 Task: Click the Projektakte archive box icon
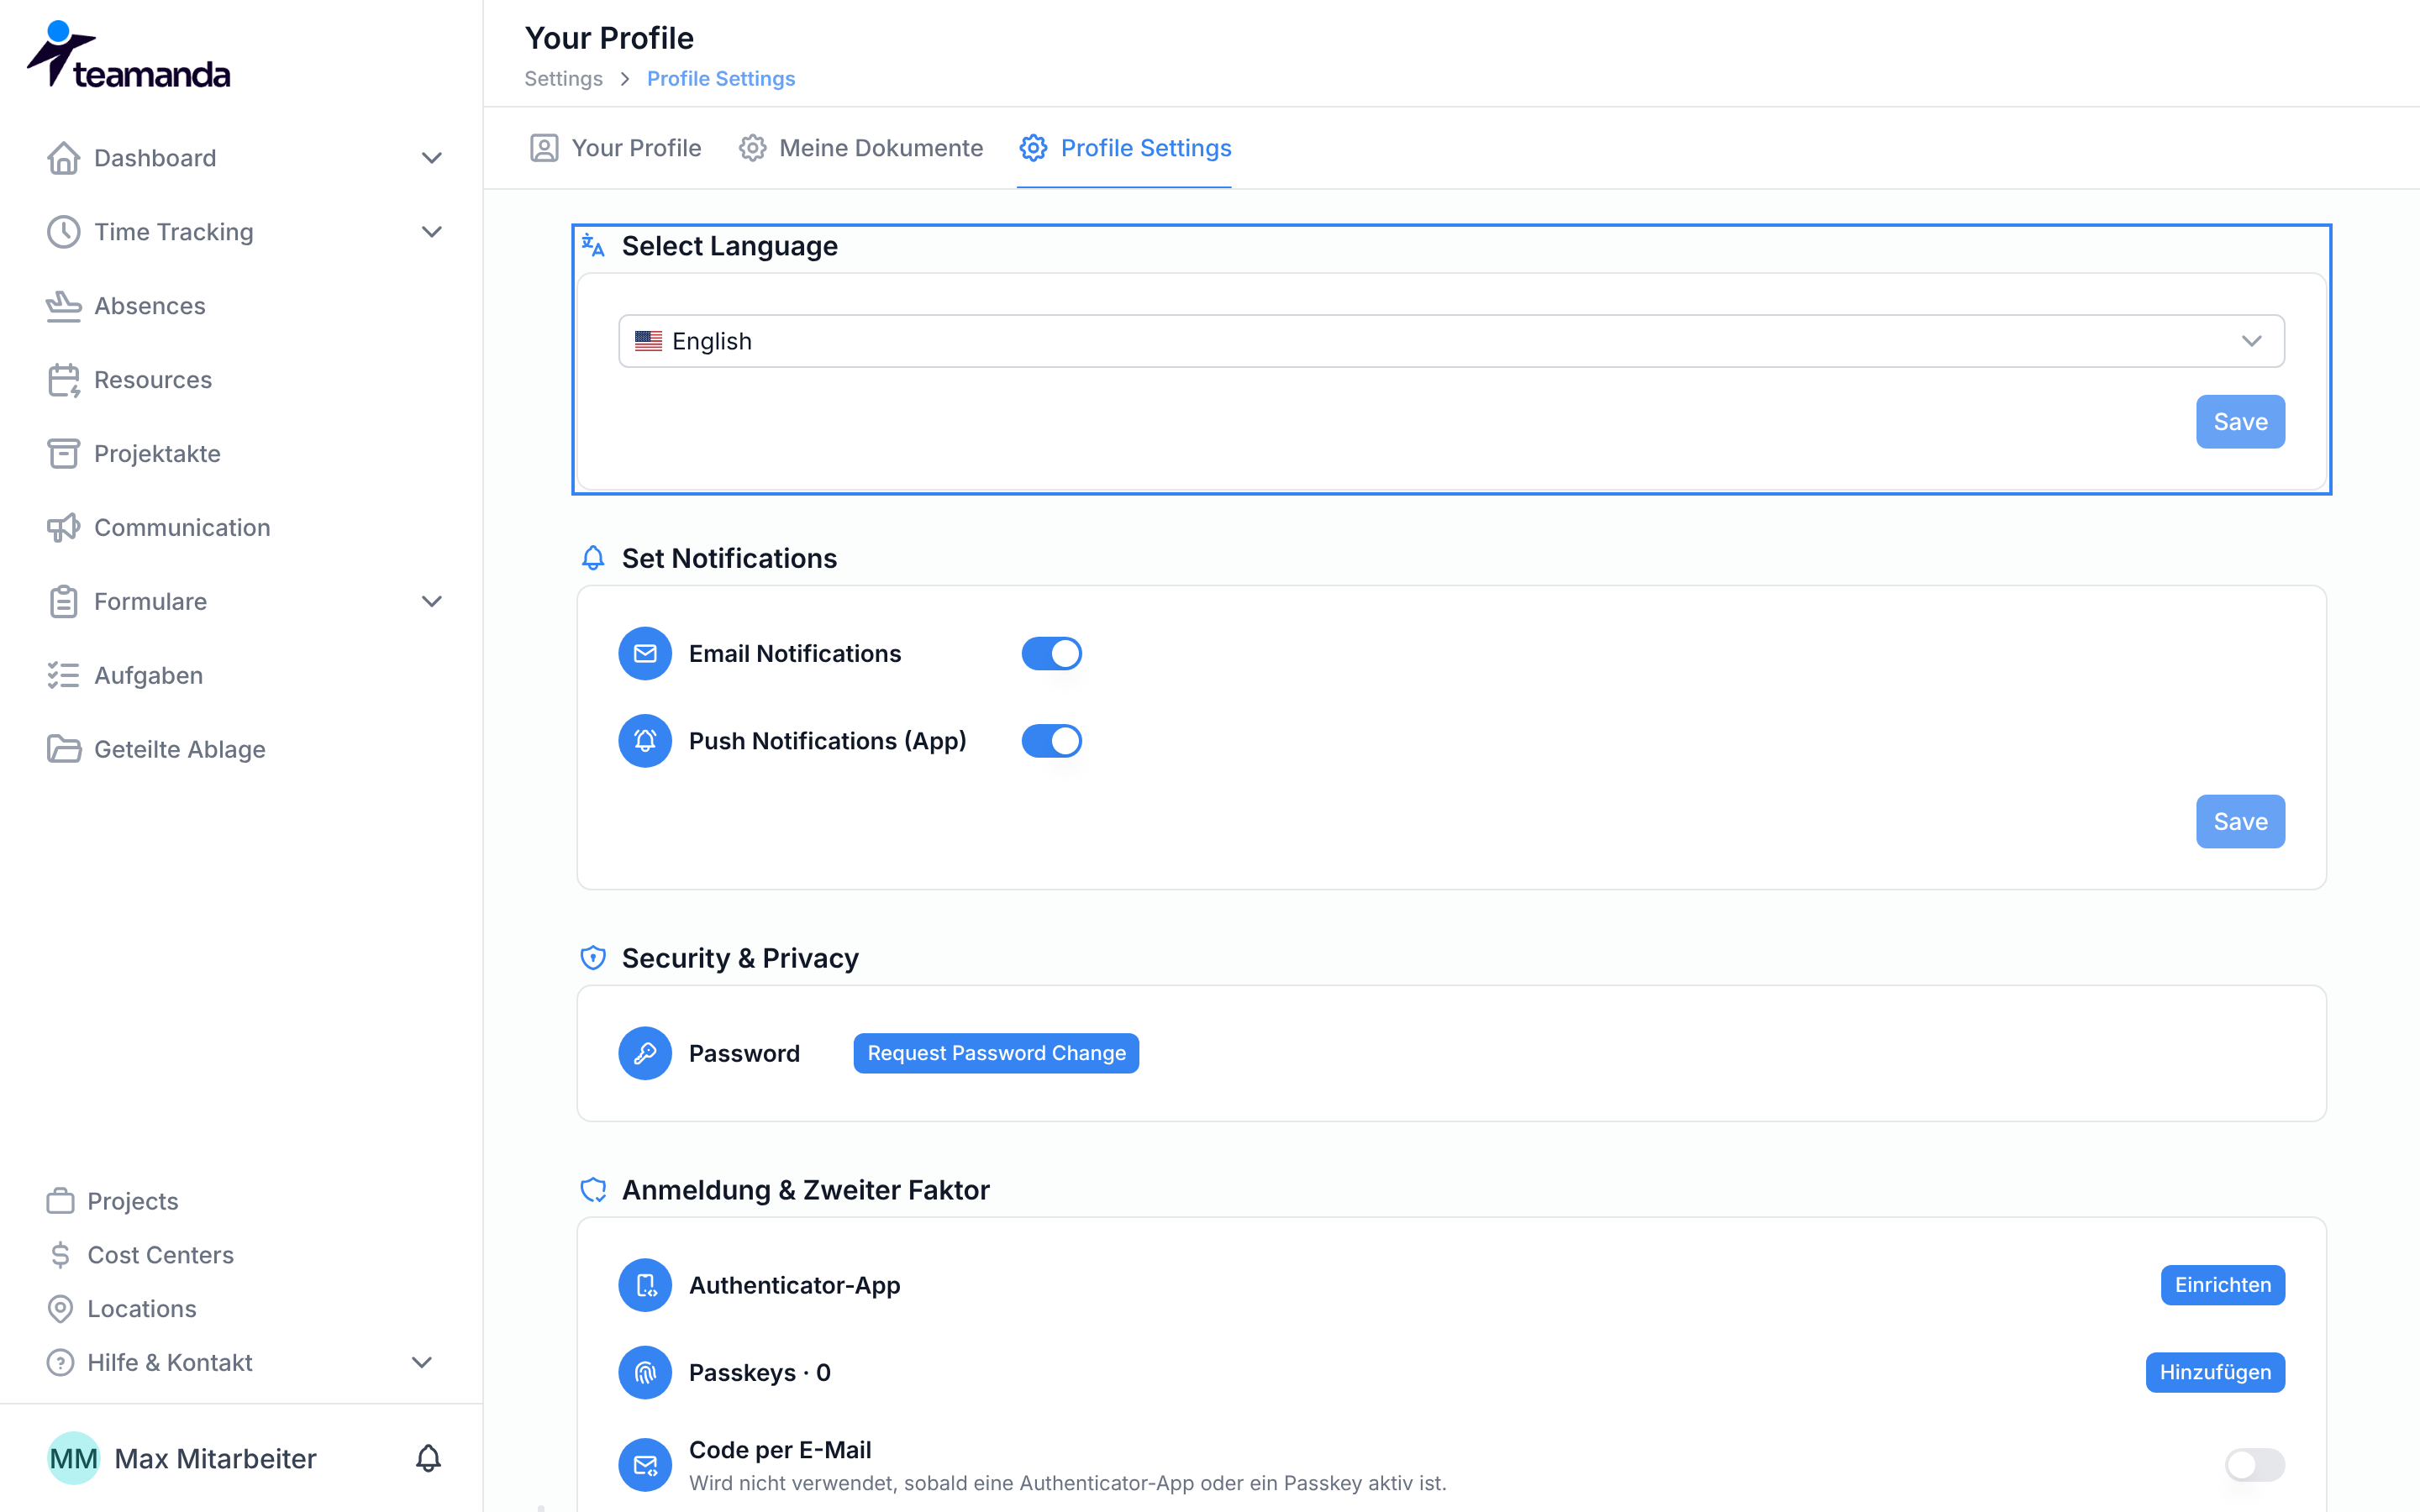[x=63, y=454]
